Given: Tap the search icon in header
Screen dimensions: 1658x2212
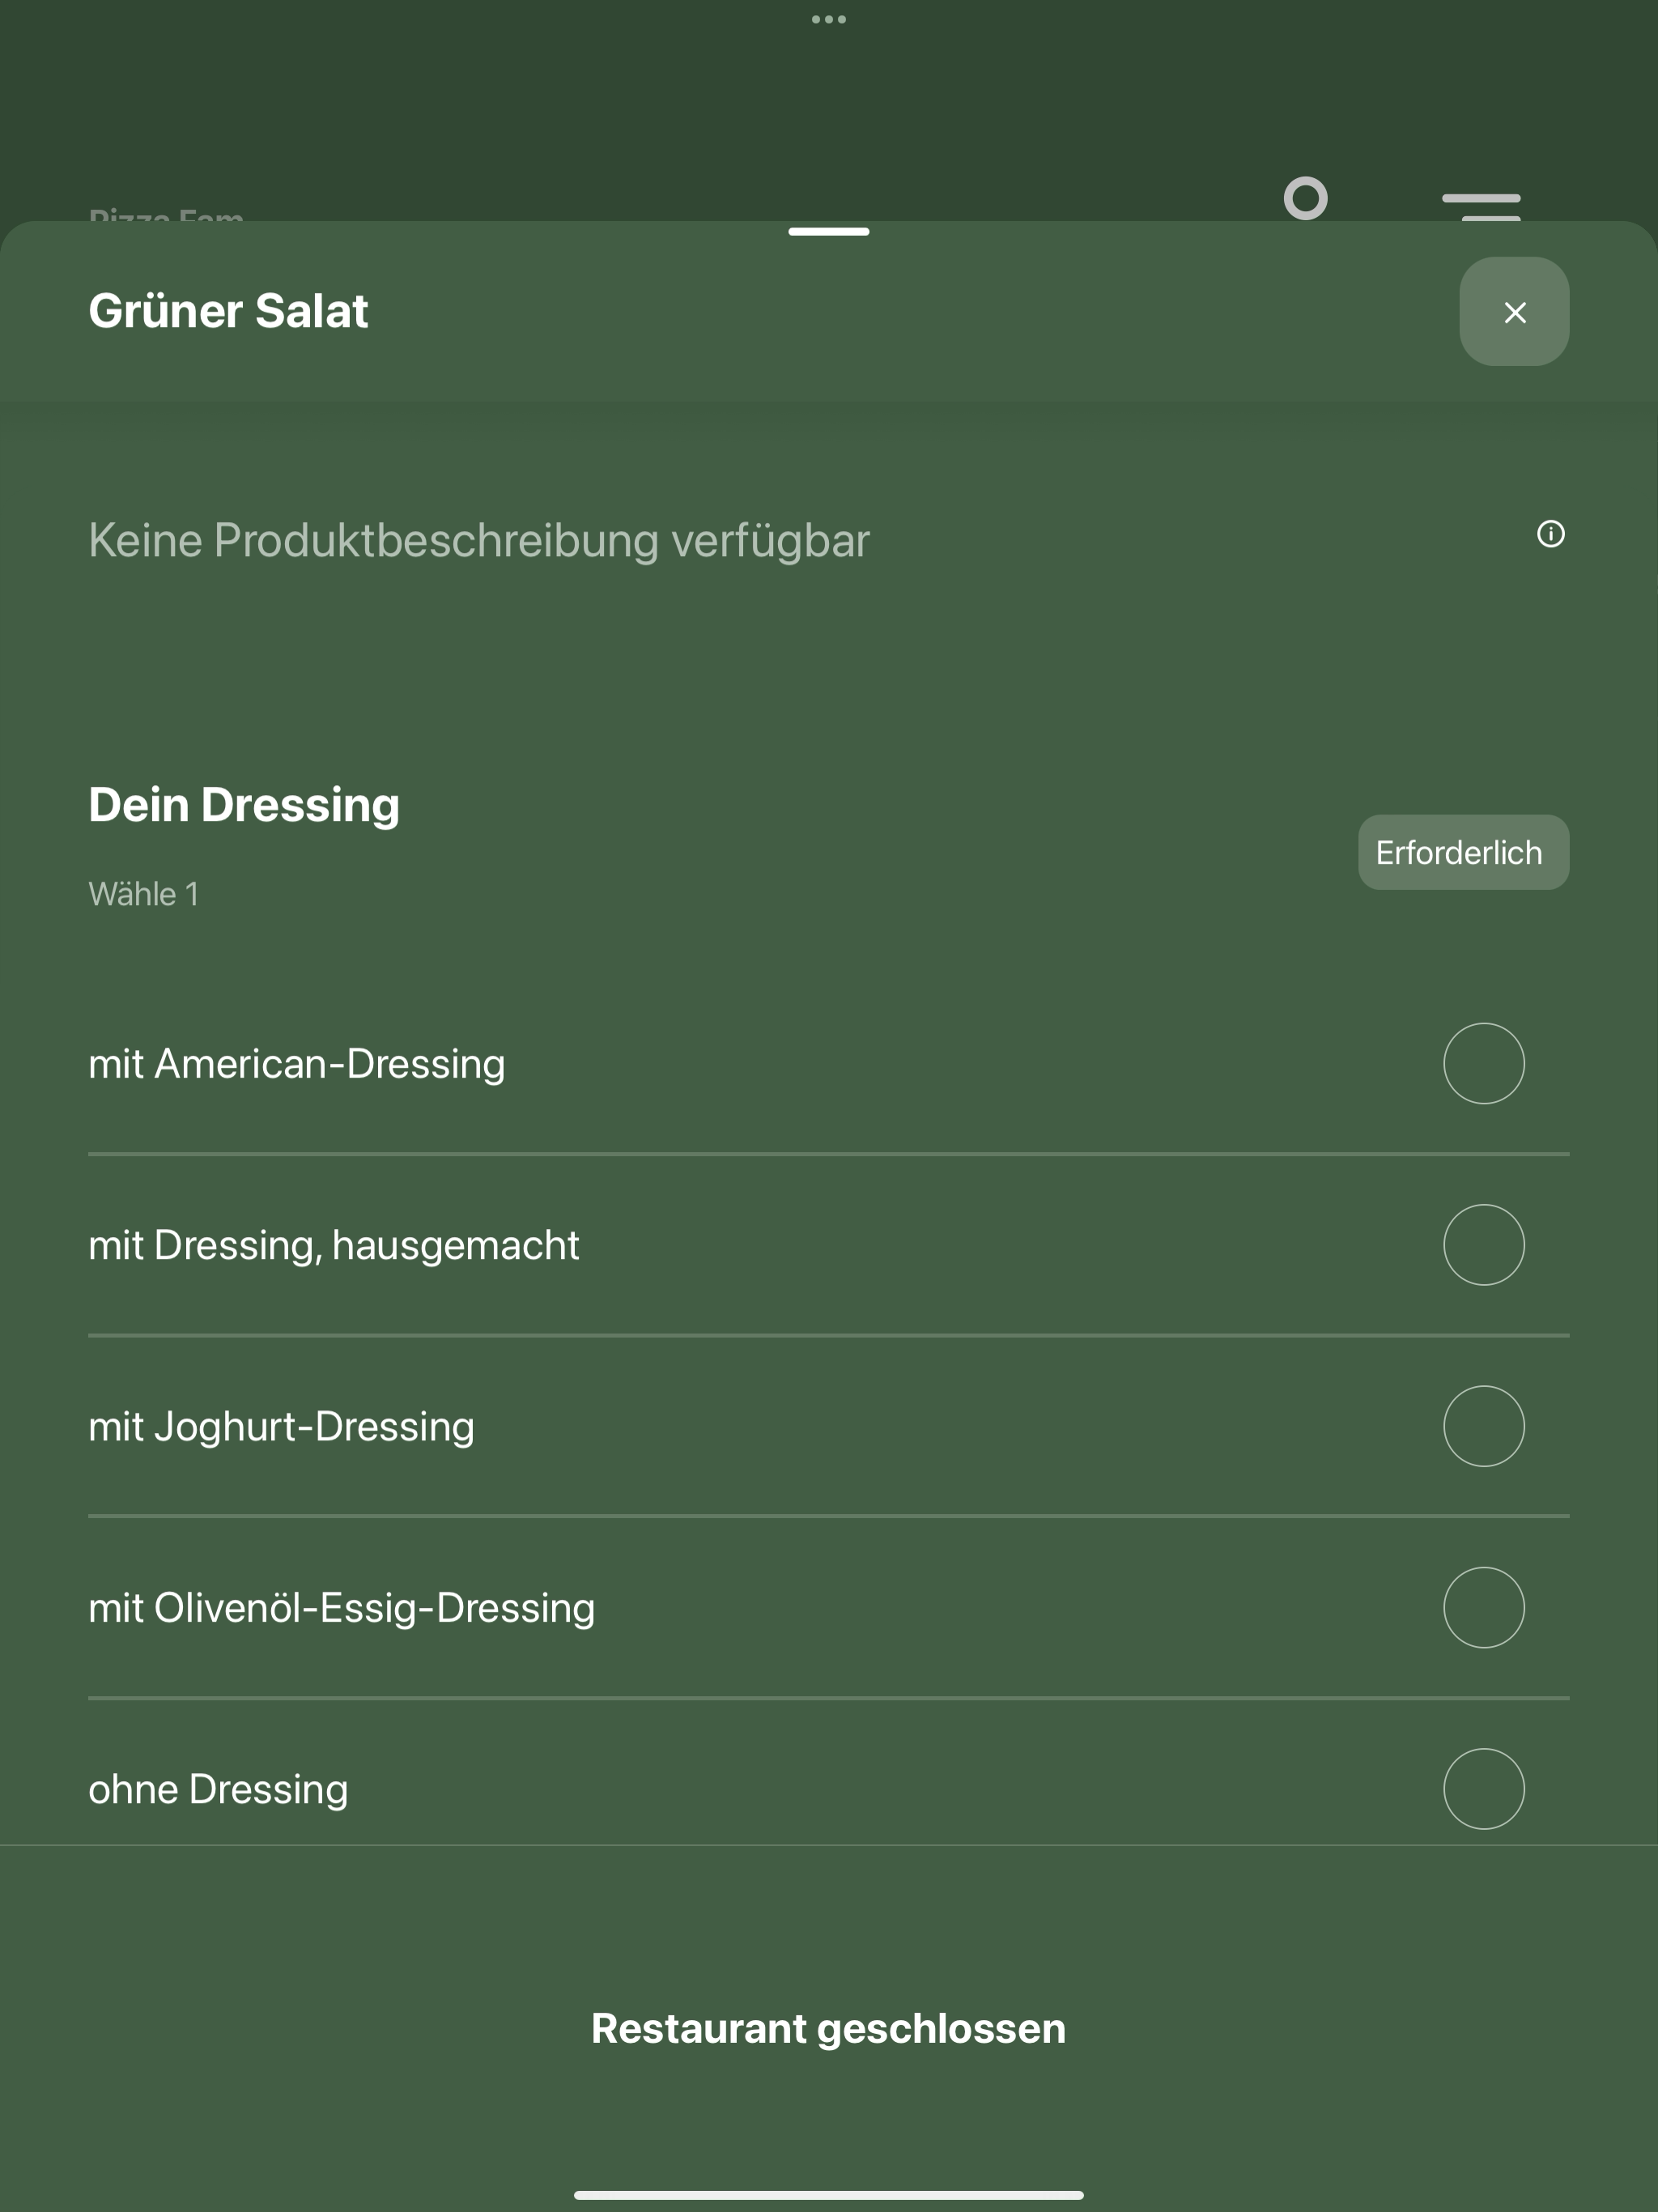Looking at the screenshot, I should [x=1306, y=198].
